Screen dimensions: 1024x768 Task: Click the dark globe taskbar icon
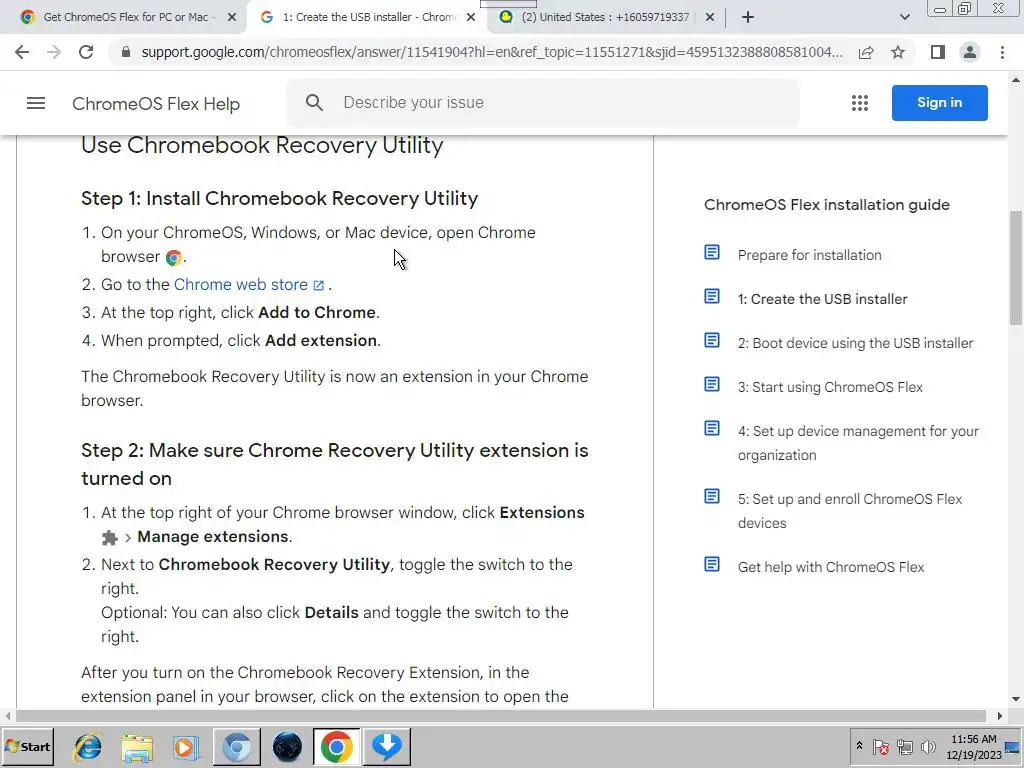coord(287,746)
